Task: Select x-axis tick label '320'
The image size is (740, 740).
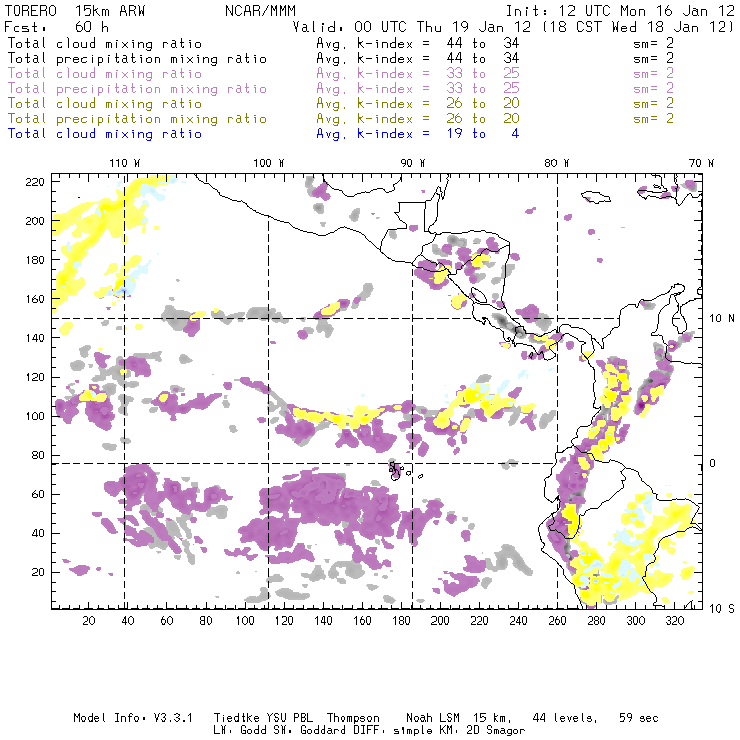Action: pyautogui.click(x=674, y=621)
